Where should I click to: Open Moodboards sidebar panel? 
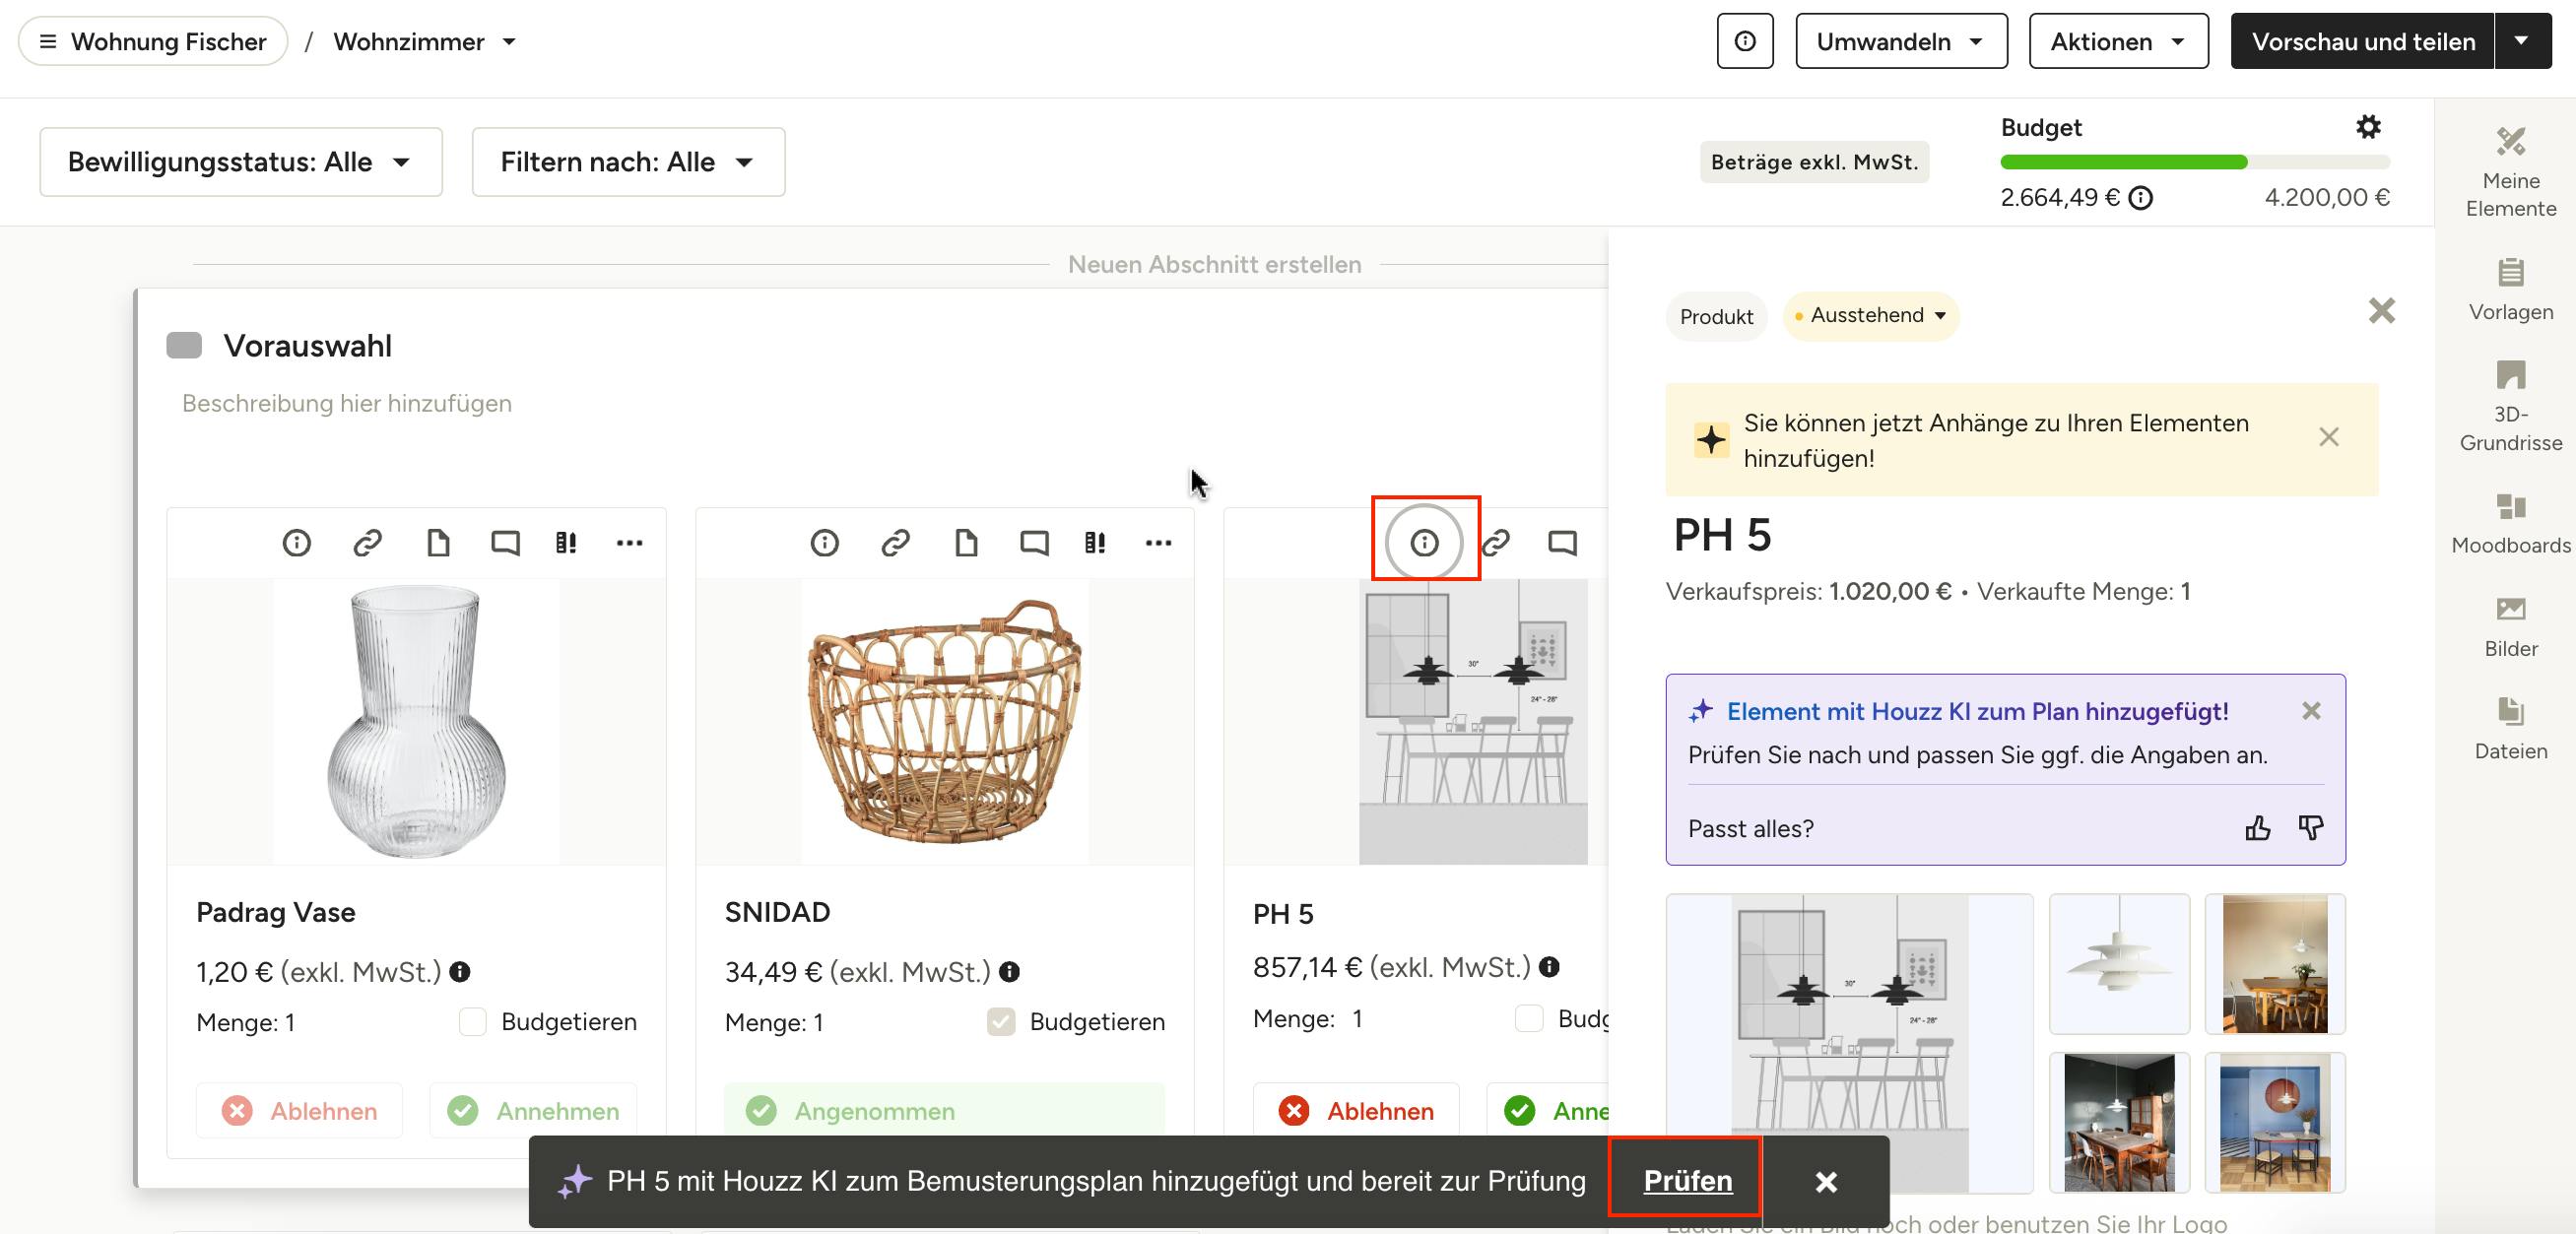[x=2510, y=524]
